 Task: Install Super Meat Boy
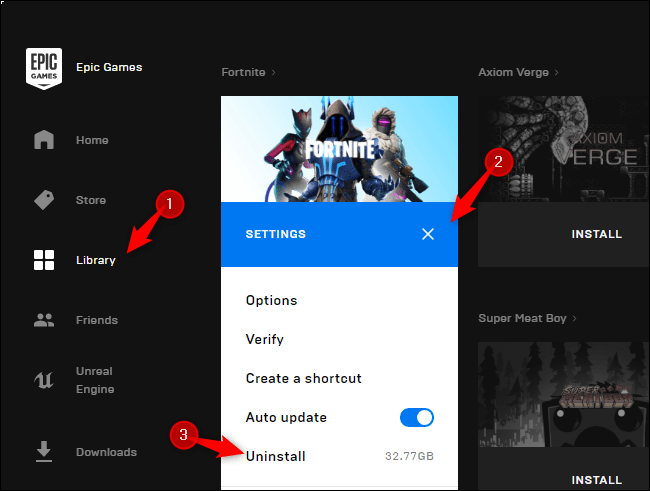pyautogui.click(x=596, y=480)
